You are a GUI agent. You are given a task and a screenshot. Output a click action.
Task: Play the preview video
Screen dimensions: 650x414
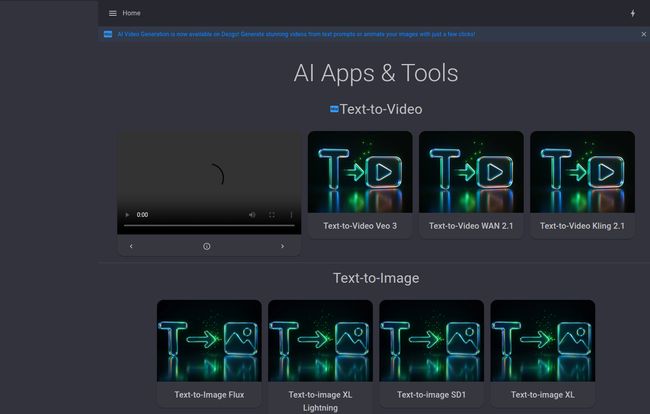click(x=127, y=215)
